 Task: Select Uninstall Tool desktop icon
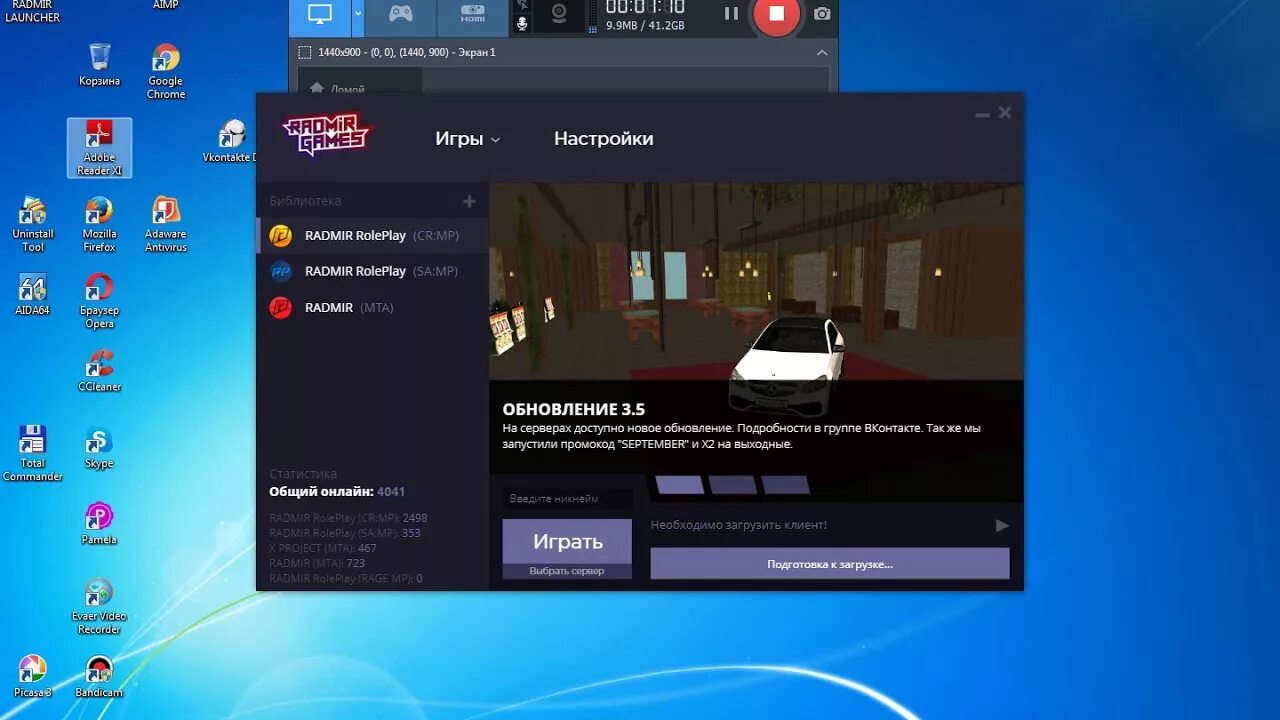[x=33, y=224]
